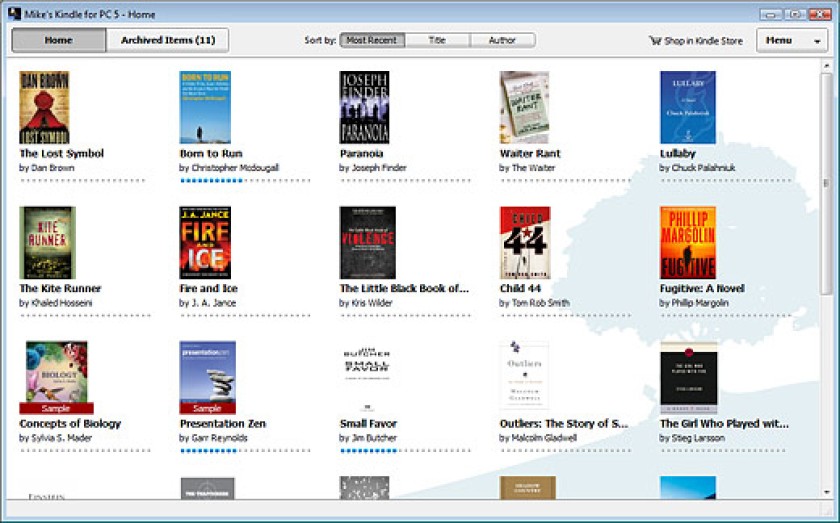Open the Archived Items (11) tab
The height and width of the screenshot is (523, 840).
tap(168, 40)
